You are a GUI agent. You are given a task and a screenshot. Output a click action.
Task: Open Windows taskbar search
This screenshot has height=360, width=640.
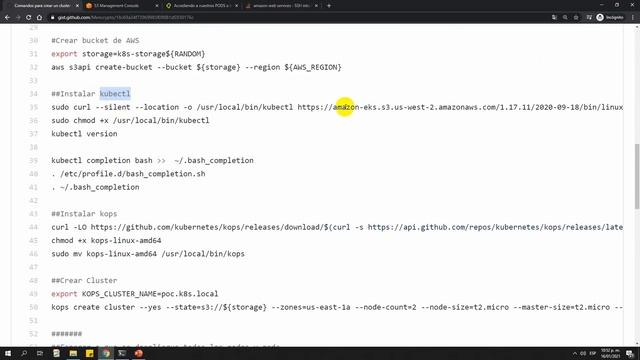click(x=24, y=353)
